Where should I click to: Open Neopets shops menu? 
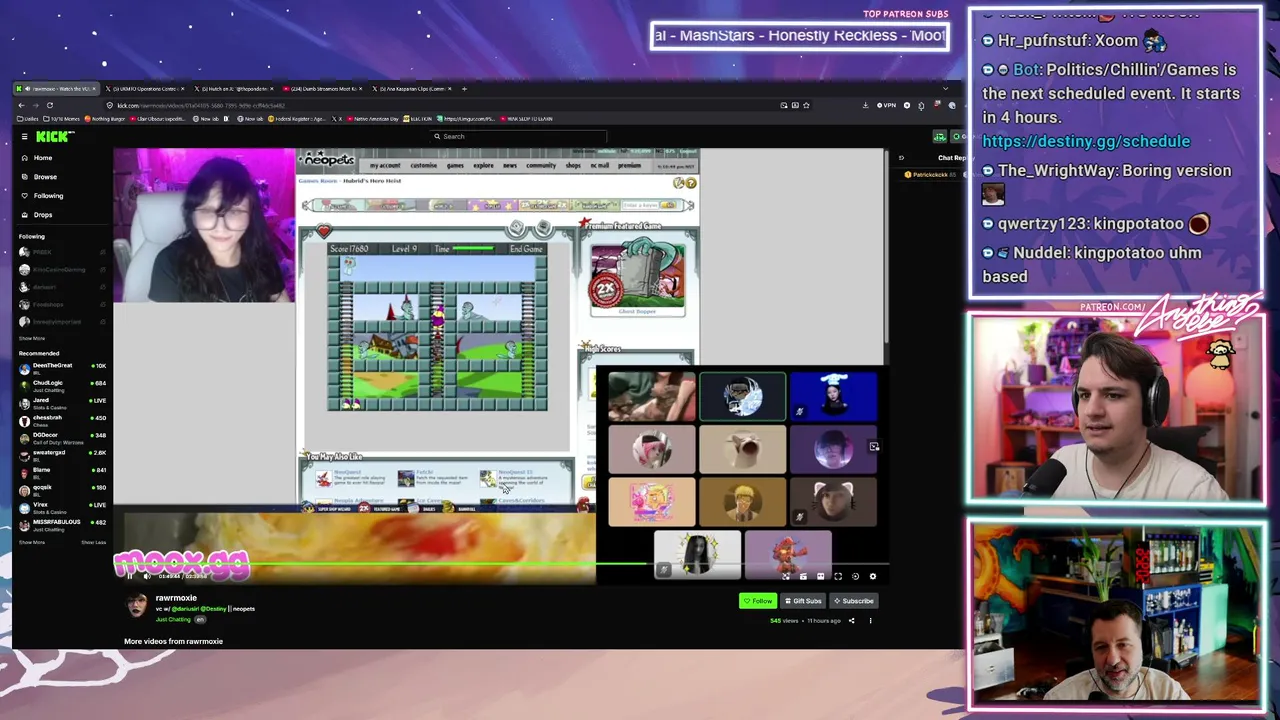tap(574, 166)
